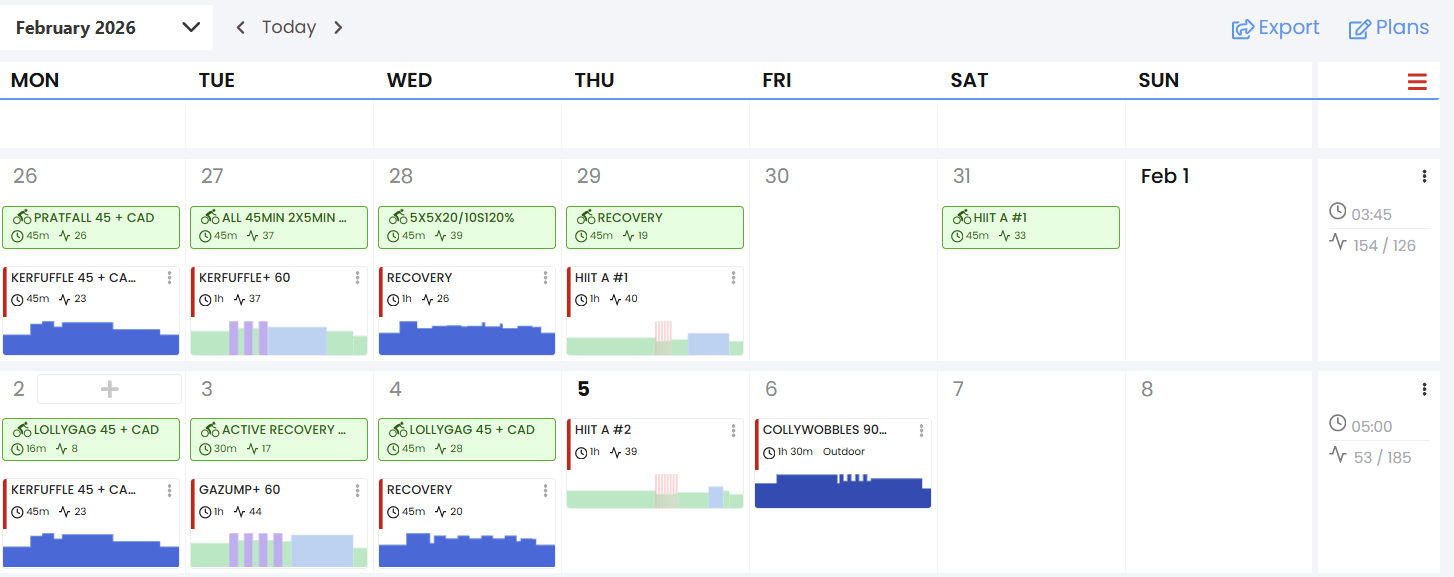The height and width of the screenshot is (577, 1454).
Task: Jump to Today in calendar
Action: click(289, 28)
